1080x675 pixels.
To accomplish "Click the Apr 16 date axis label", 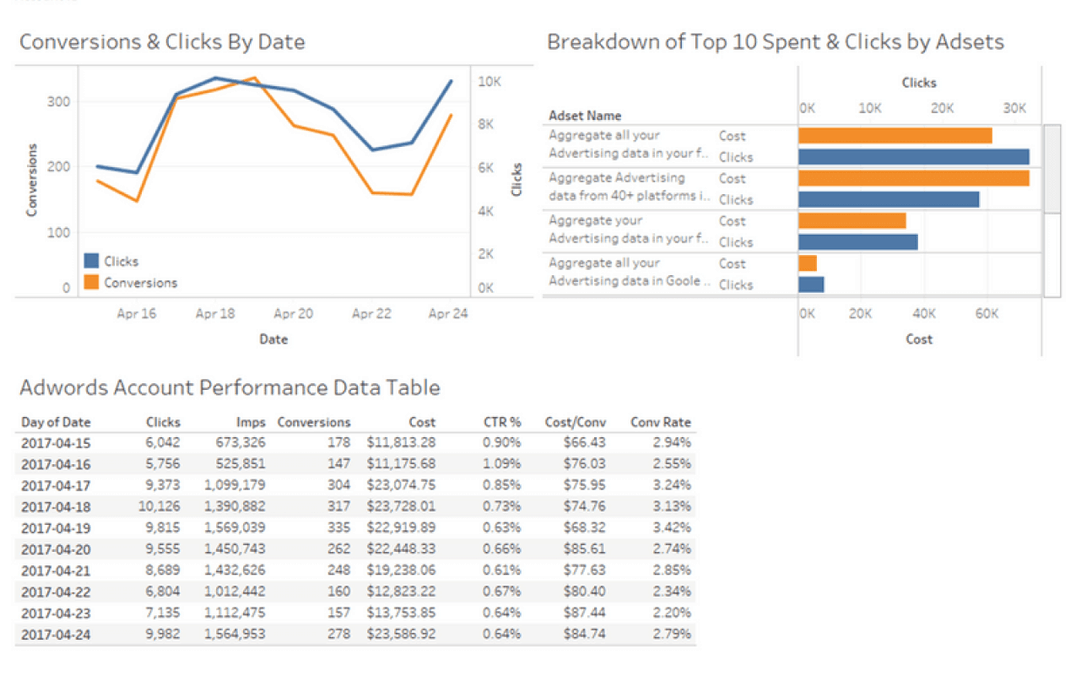I will 136,313.
